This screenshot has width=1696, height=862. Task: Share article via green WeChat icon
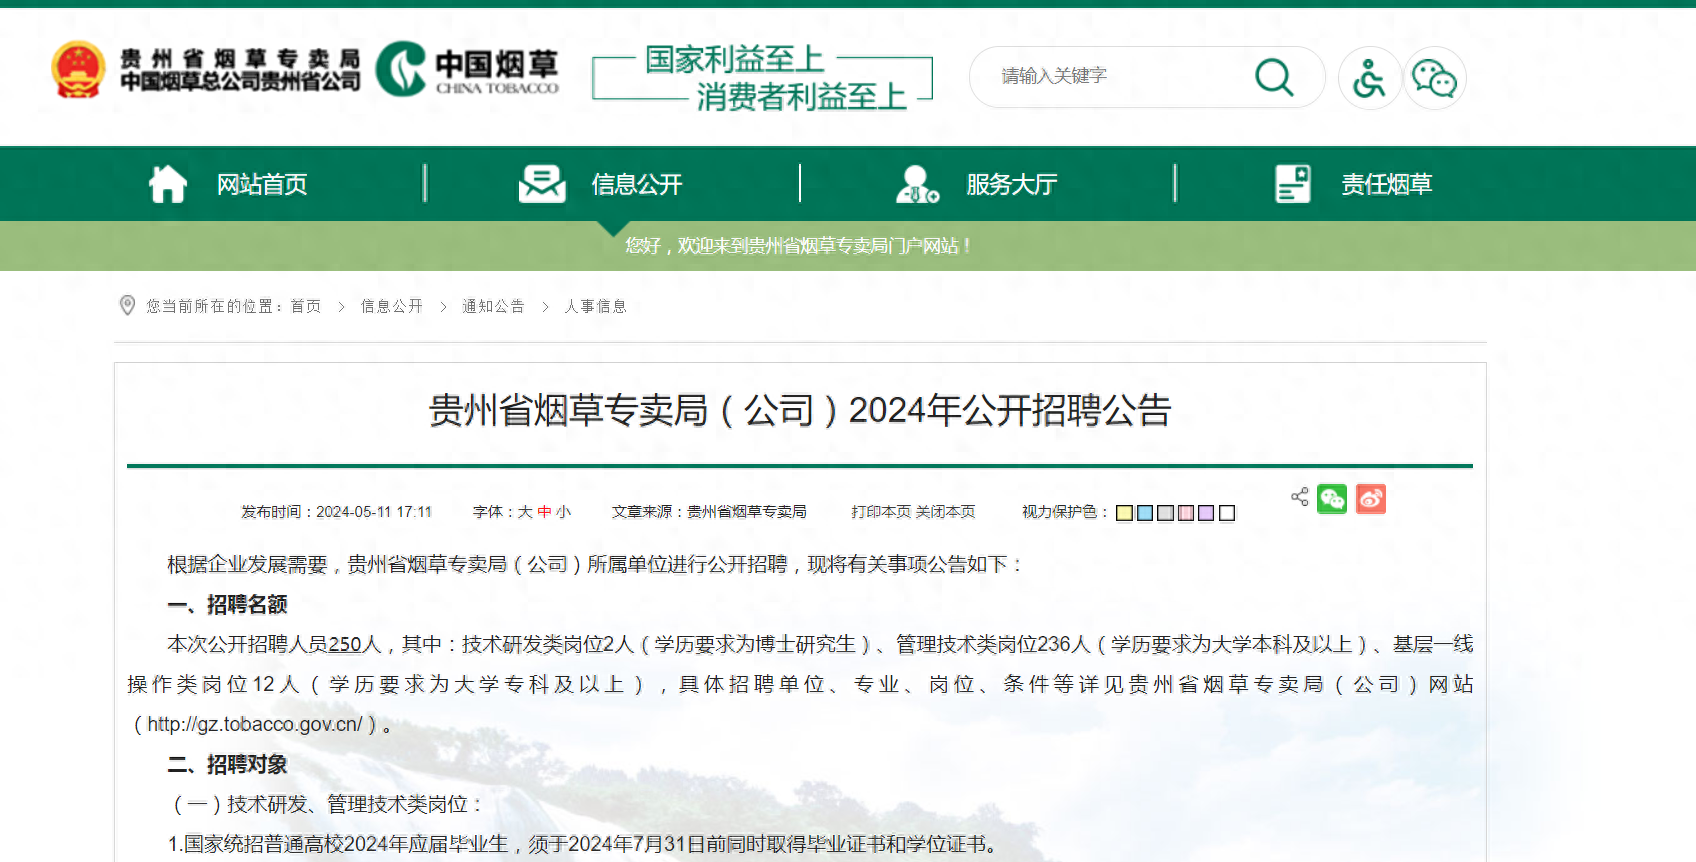(1332, 498)
